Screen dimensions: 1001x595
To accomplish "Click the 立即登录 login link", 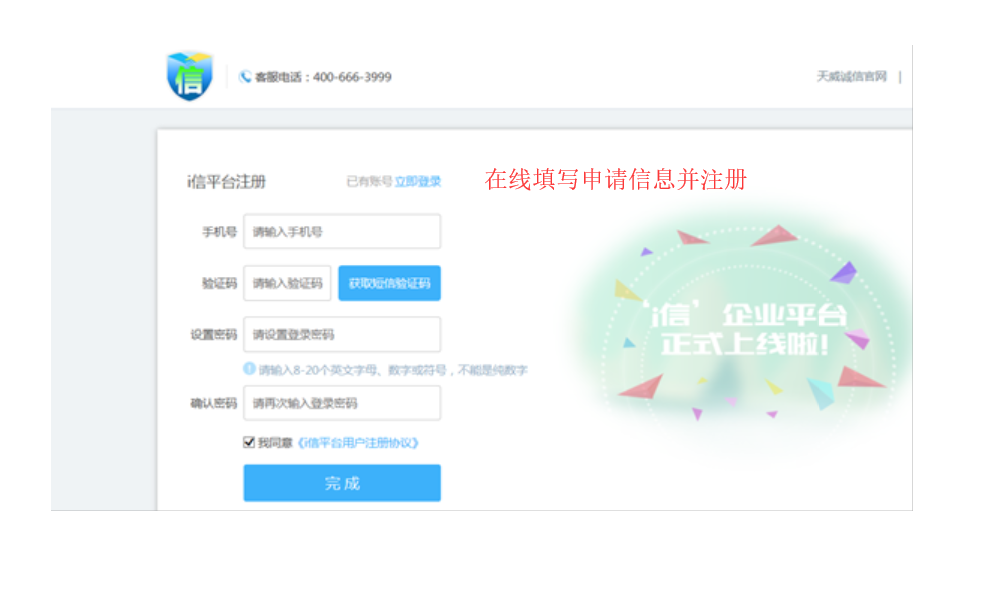I will (418, 182).
